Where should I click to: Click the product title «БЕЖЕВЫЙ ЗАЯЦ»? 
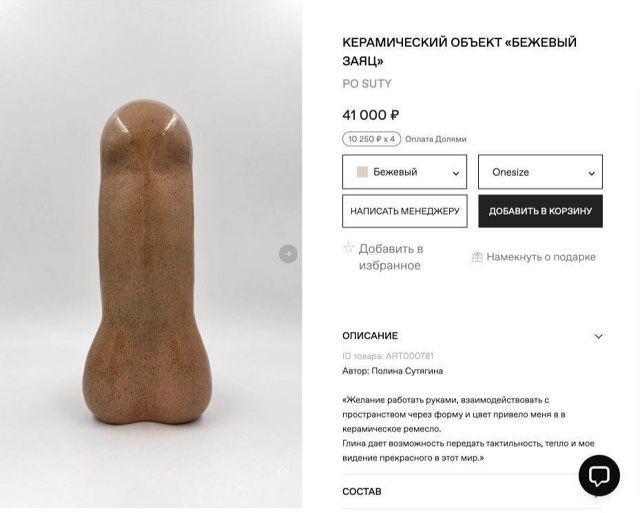459,52
